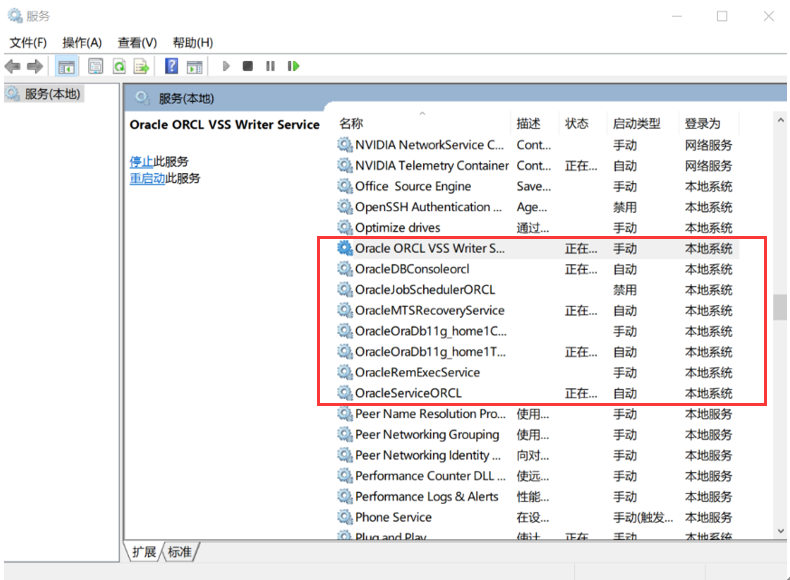Click the Start Service play icon
The width and height of the screenshot is (790, 580).
(226, 66)
